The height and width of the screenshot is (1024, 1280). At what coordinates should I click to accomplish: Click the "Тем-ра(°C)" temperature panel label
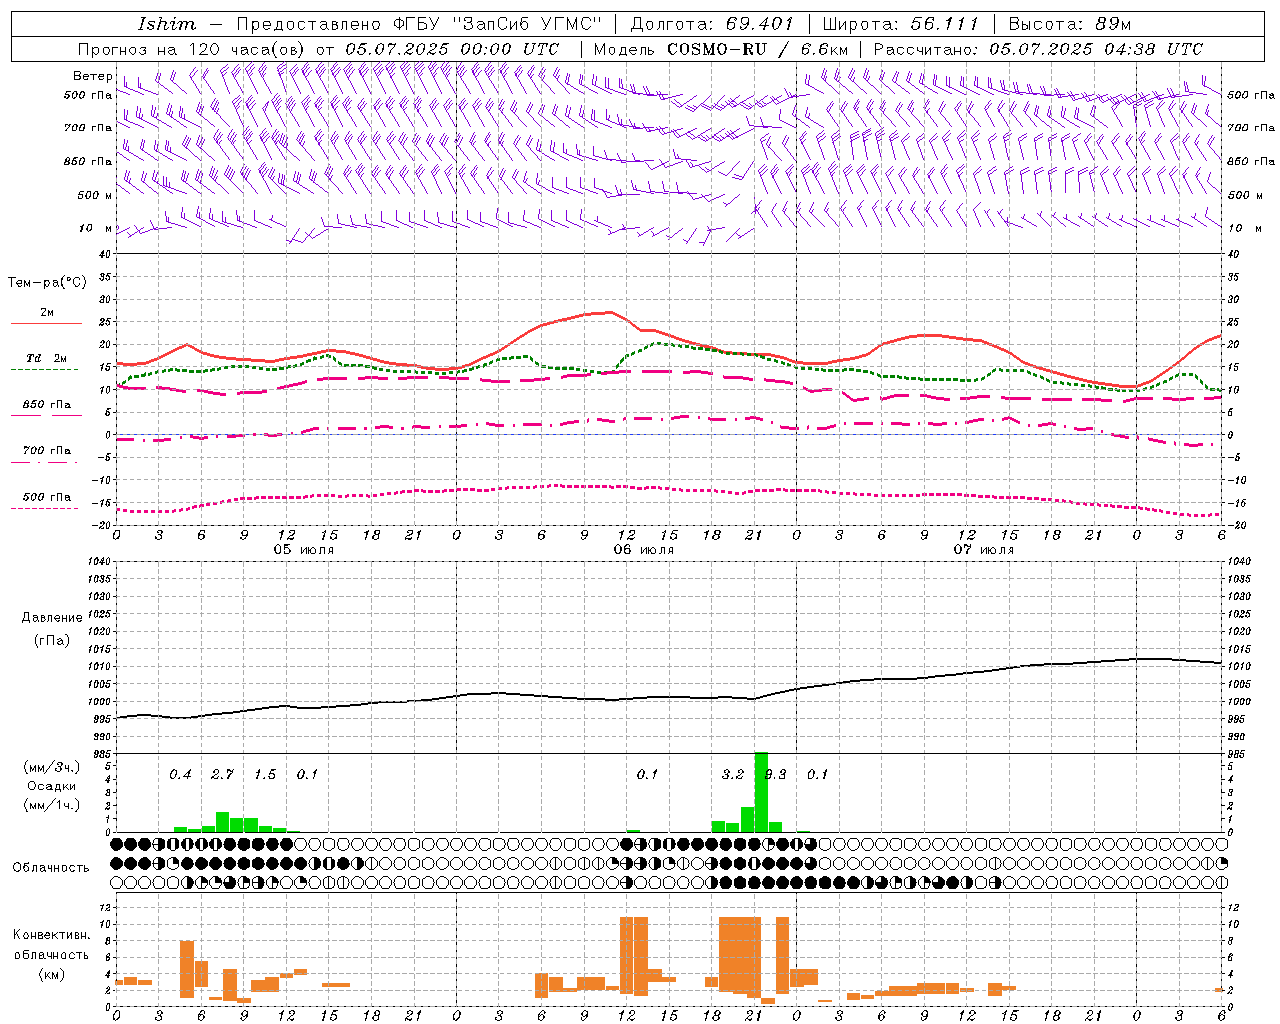[x=47, y=283]
